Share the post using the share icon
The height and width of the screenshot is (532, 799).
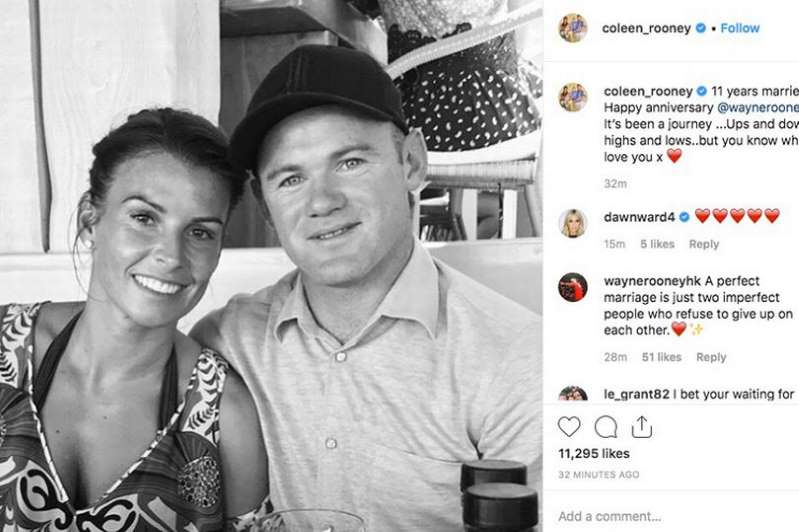click(642, 427)
